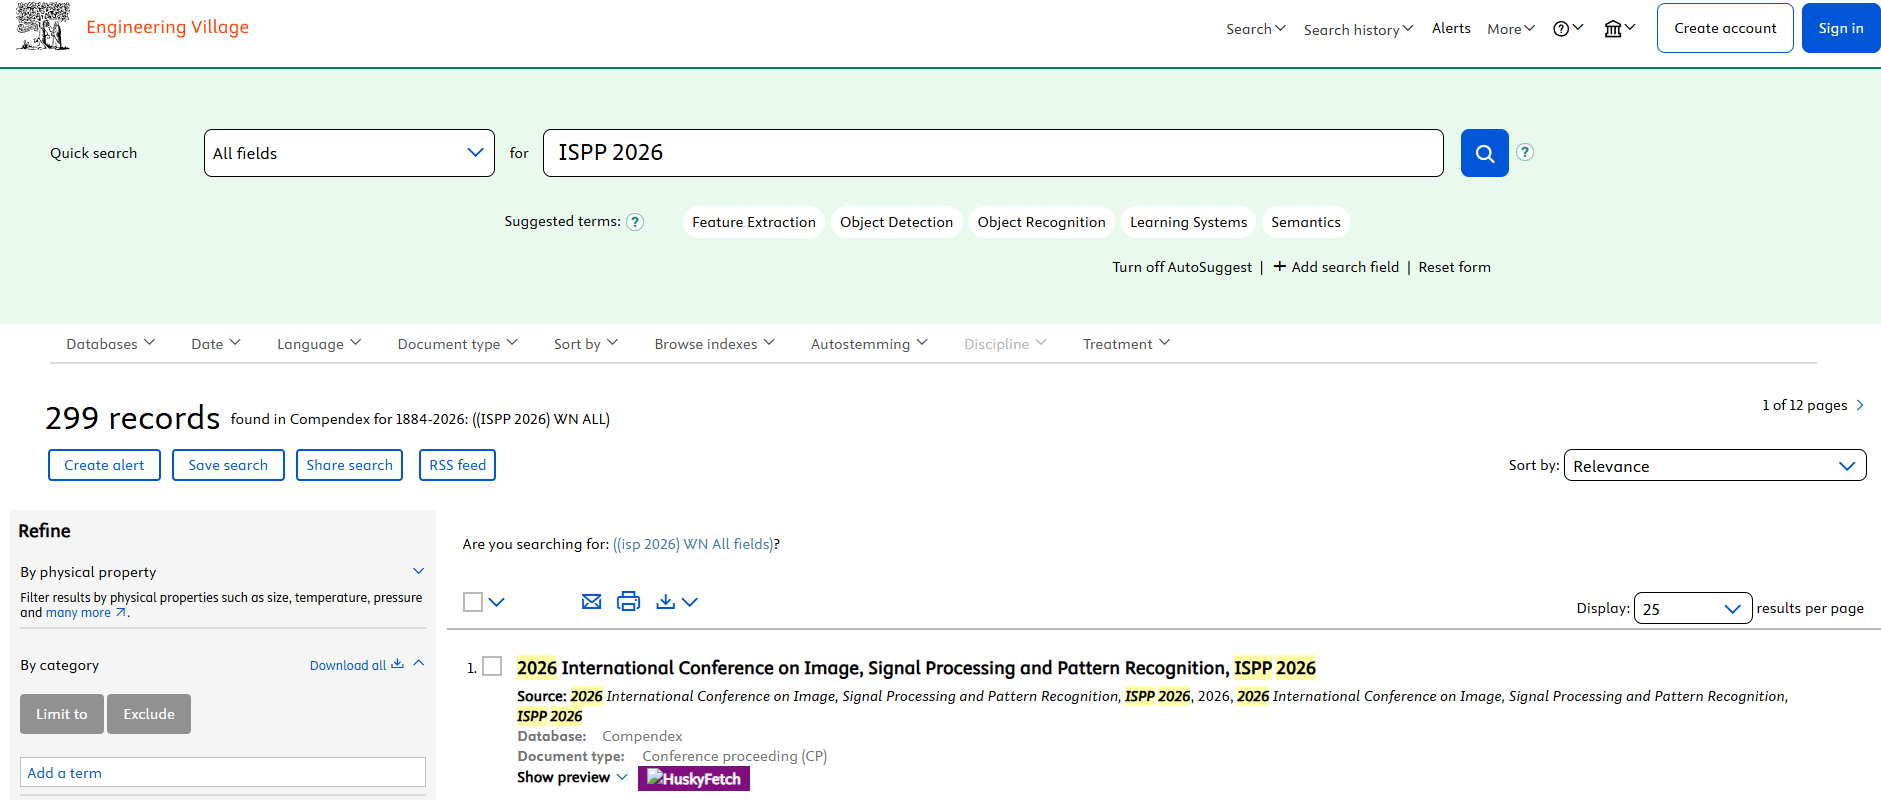Click Save search button
Screen dimensions: 1881x800
pos(228,465)
